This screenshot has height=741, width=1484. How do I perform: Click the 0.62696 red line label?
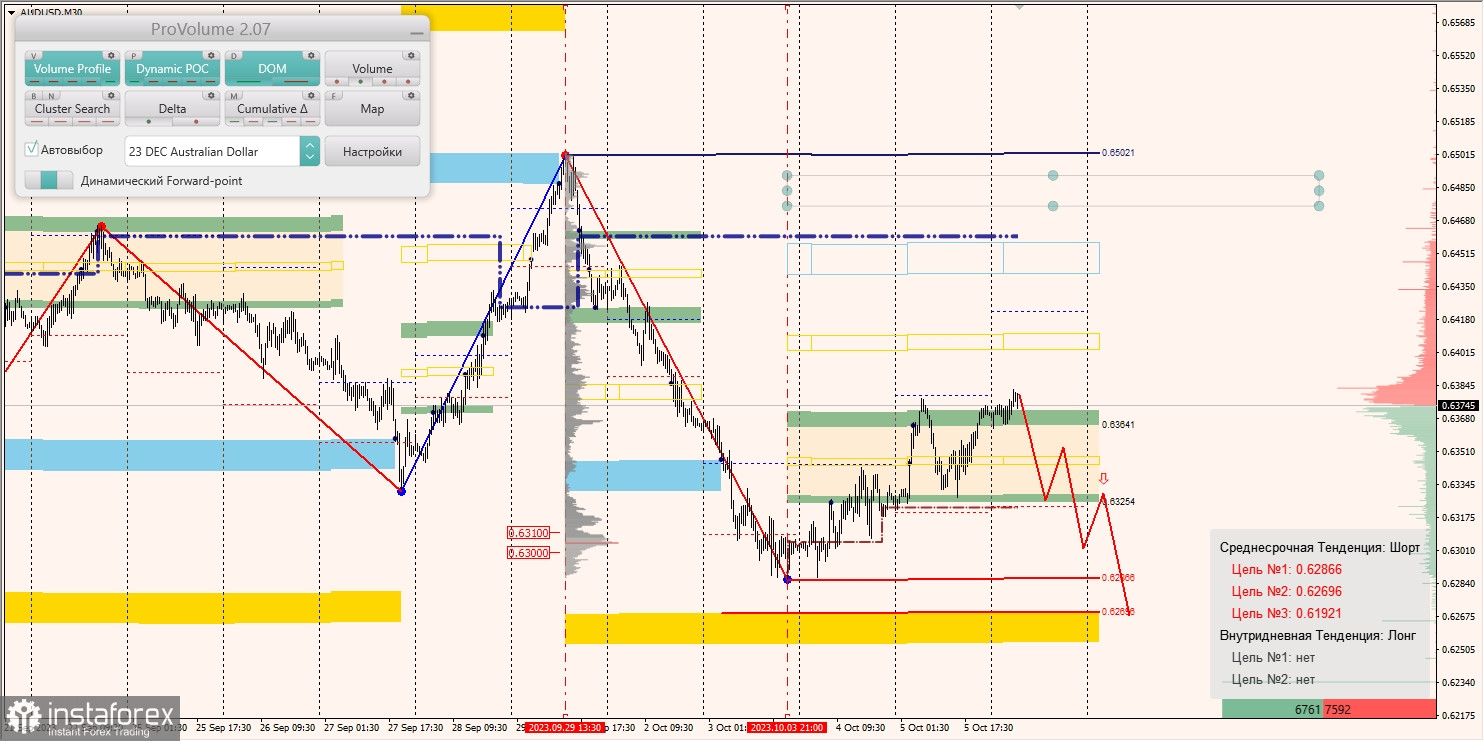tap(1118, 611)
